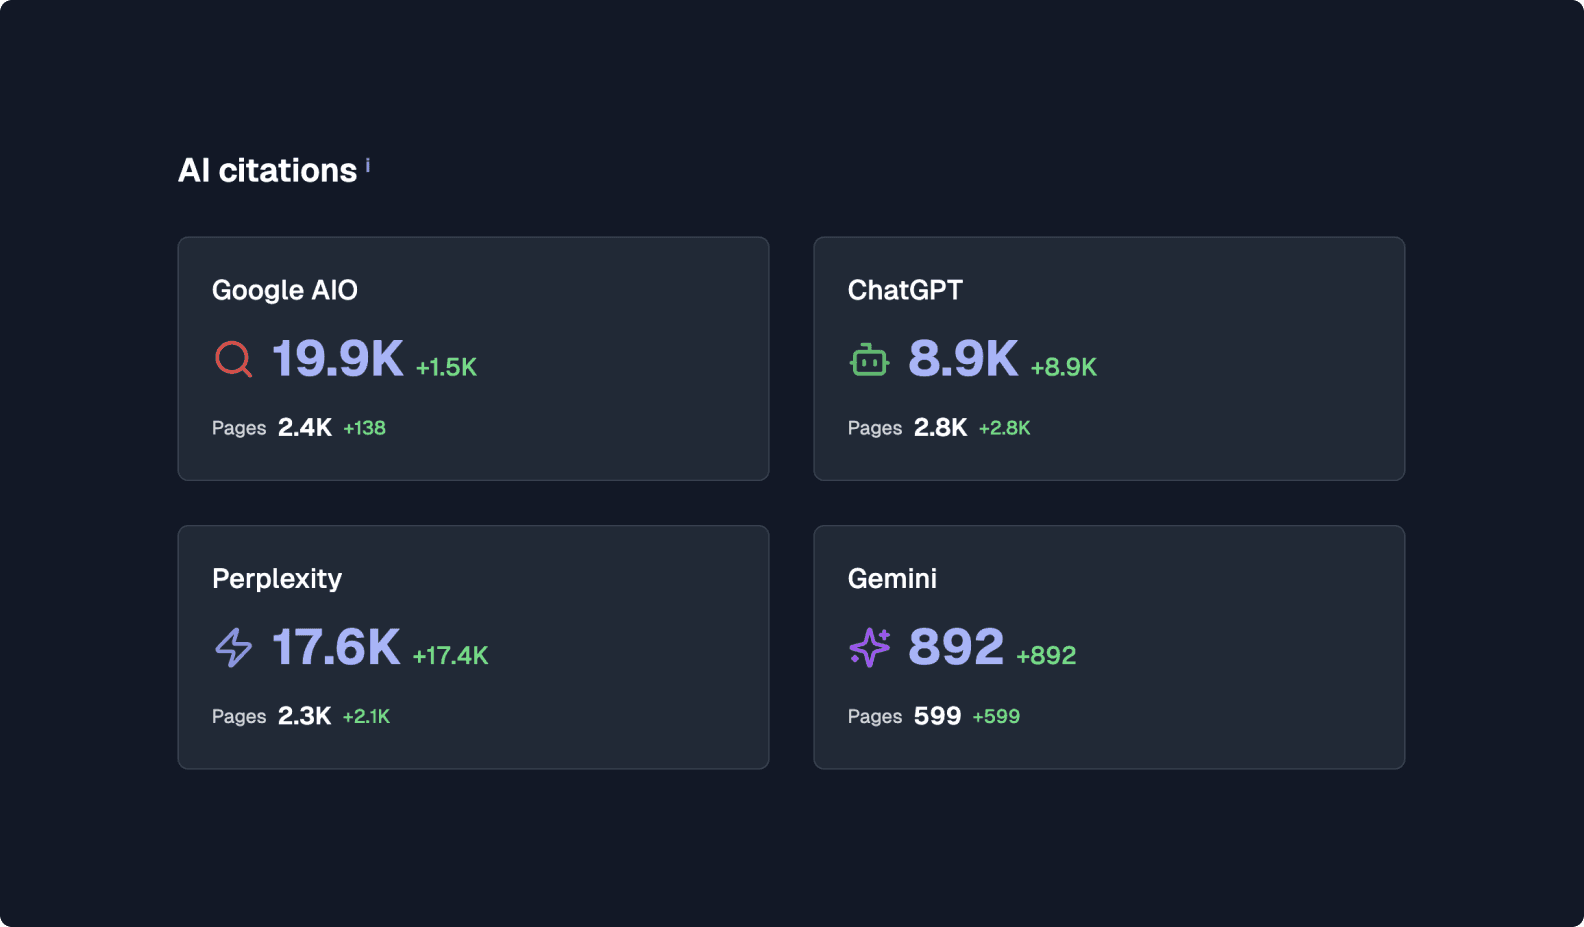Click the AI citations section heading
Viewport: 1584px width, 927px height.
tap(266, 169)
